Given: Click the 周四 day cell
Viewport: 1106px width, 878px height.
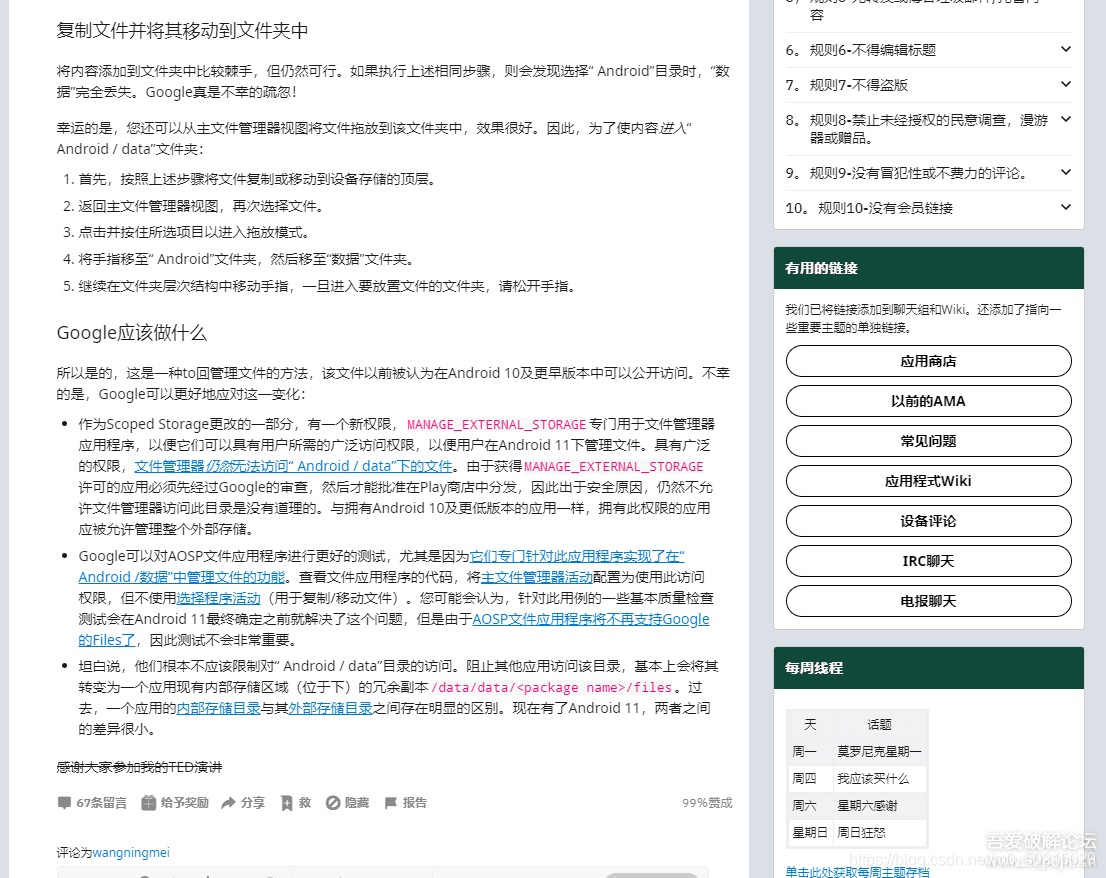Looking at the screenshot, I should pyautogui.click(x=810, y=779).
